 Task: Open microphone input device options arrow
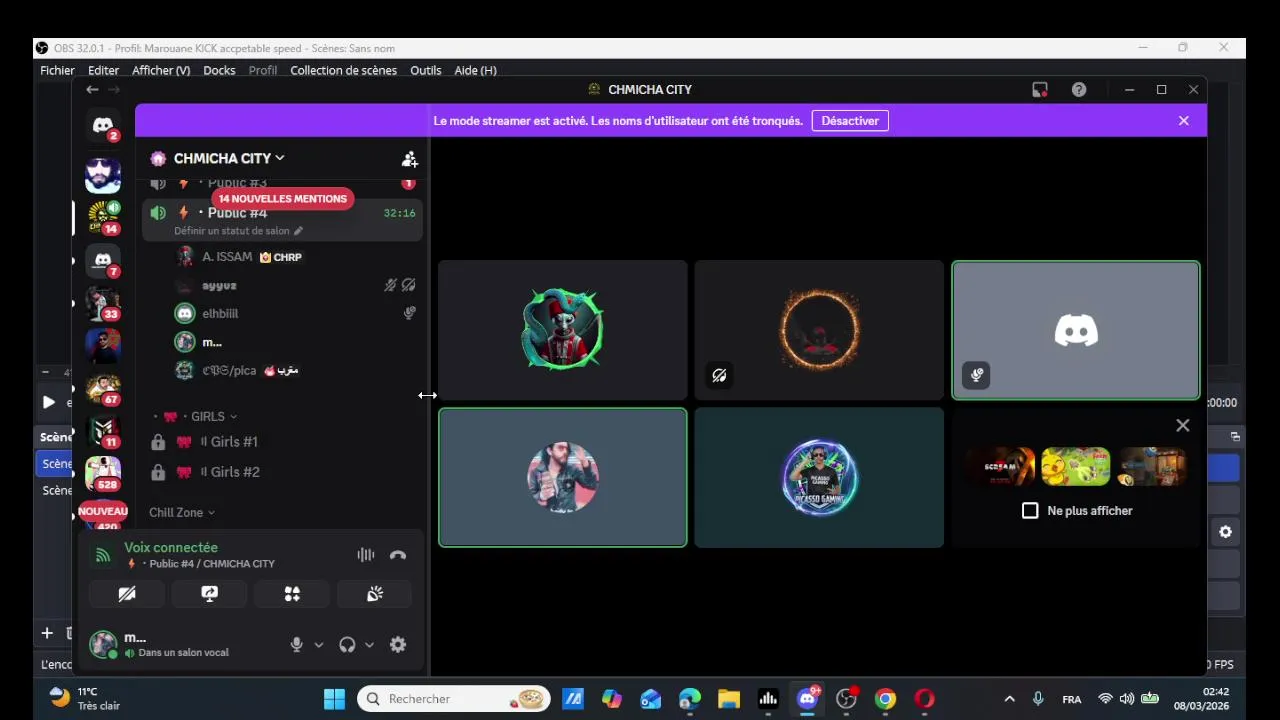319,645
